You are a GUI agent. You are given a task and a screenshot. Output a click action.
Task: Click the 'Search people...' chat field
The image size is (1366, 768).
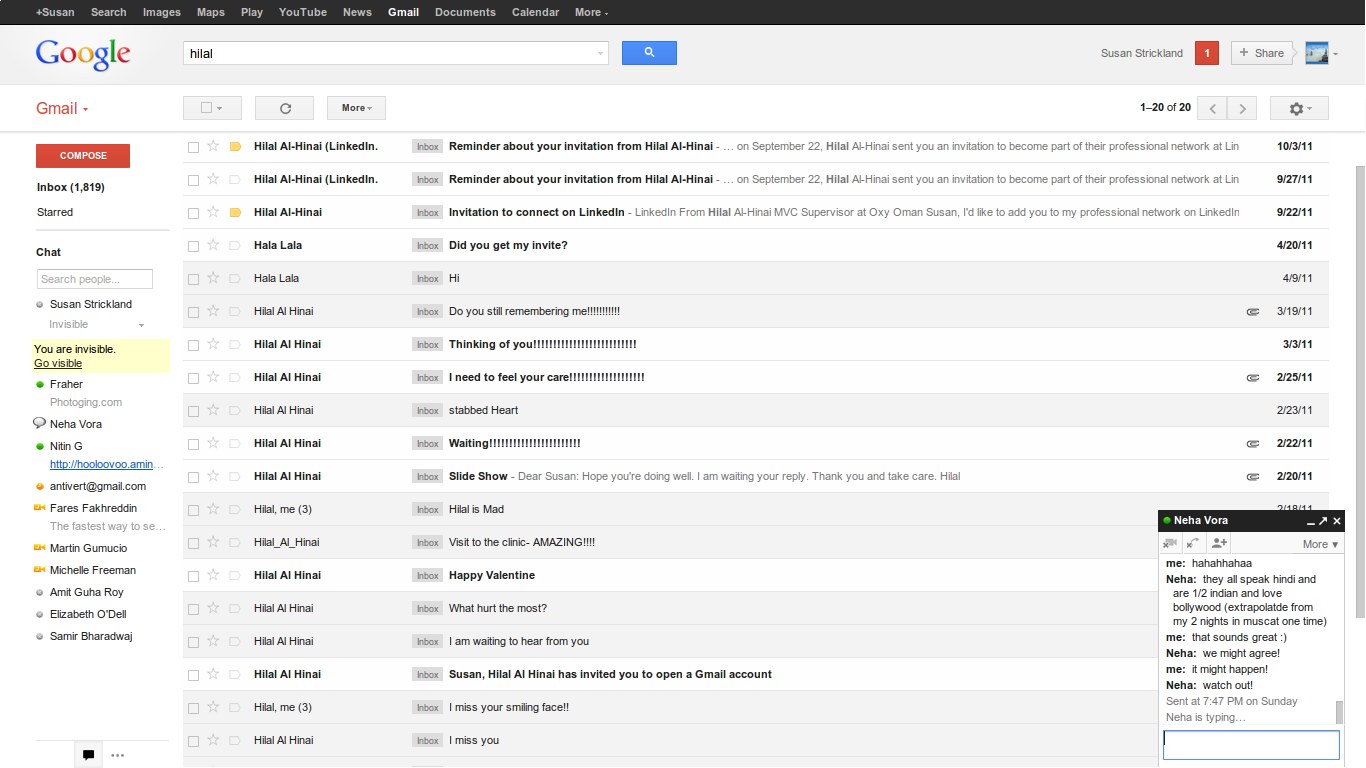[x=95, y=279]
